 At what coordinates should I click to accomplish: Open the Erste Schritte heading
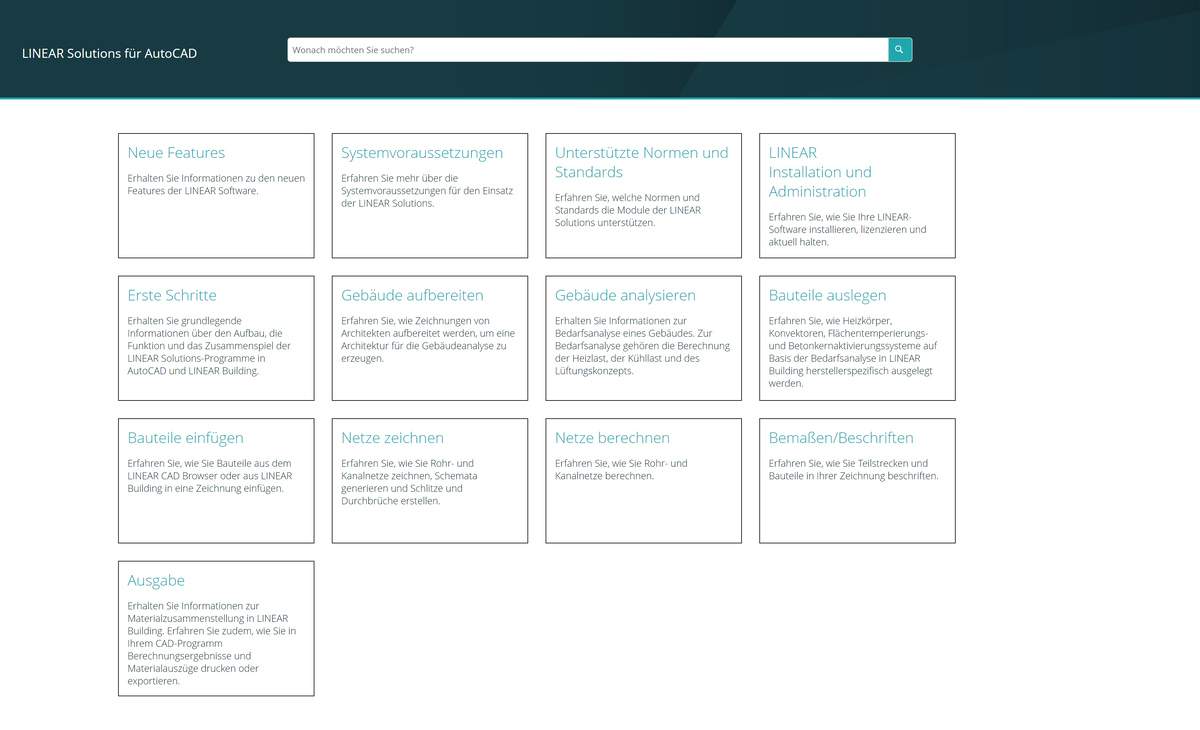point(172,295)
